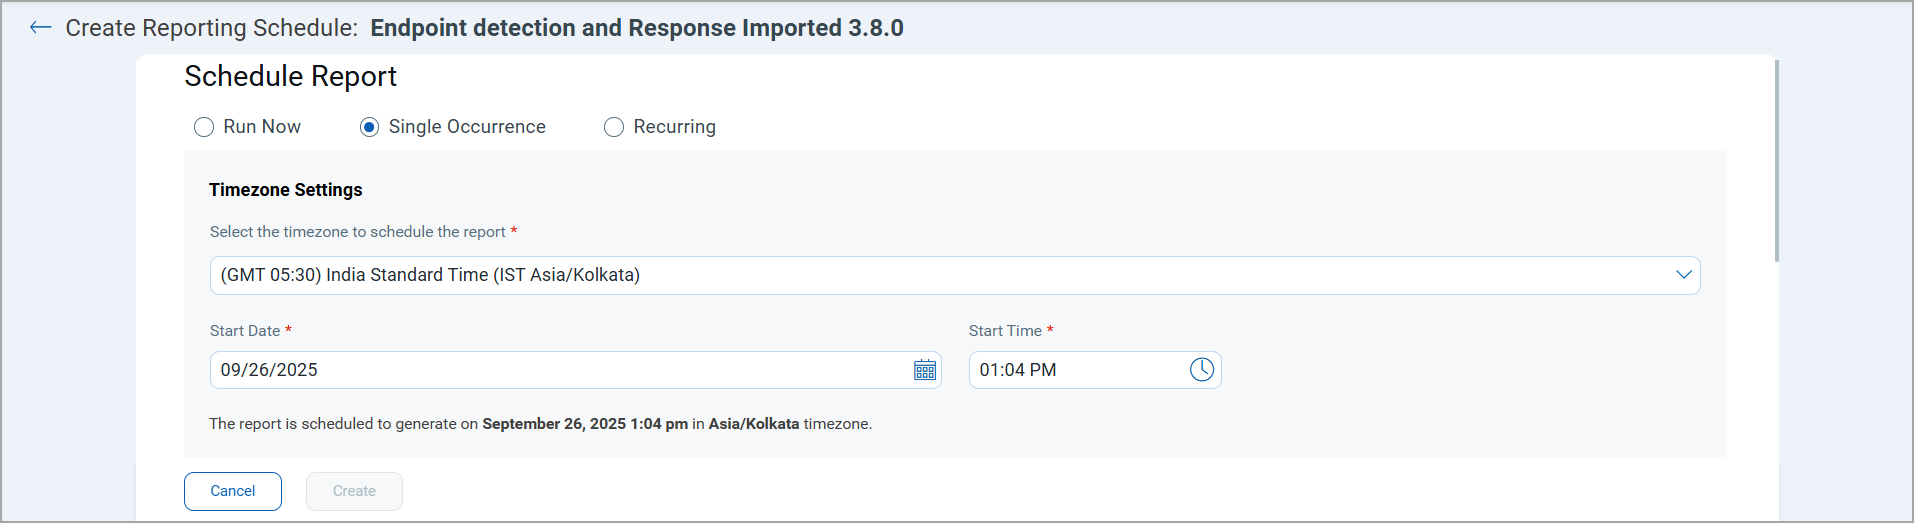Click the Timezone Settings heading

pos(286,190)
